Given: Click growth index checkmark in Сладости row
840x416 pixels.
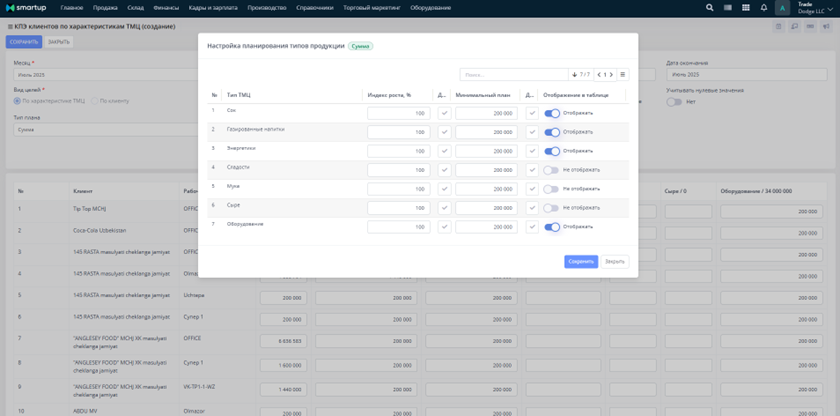Looking at the screenshot, I should [444, 170].
